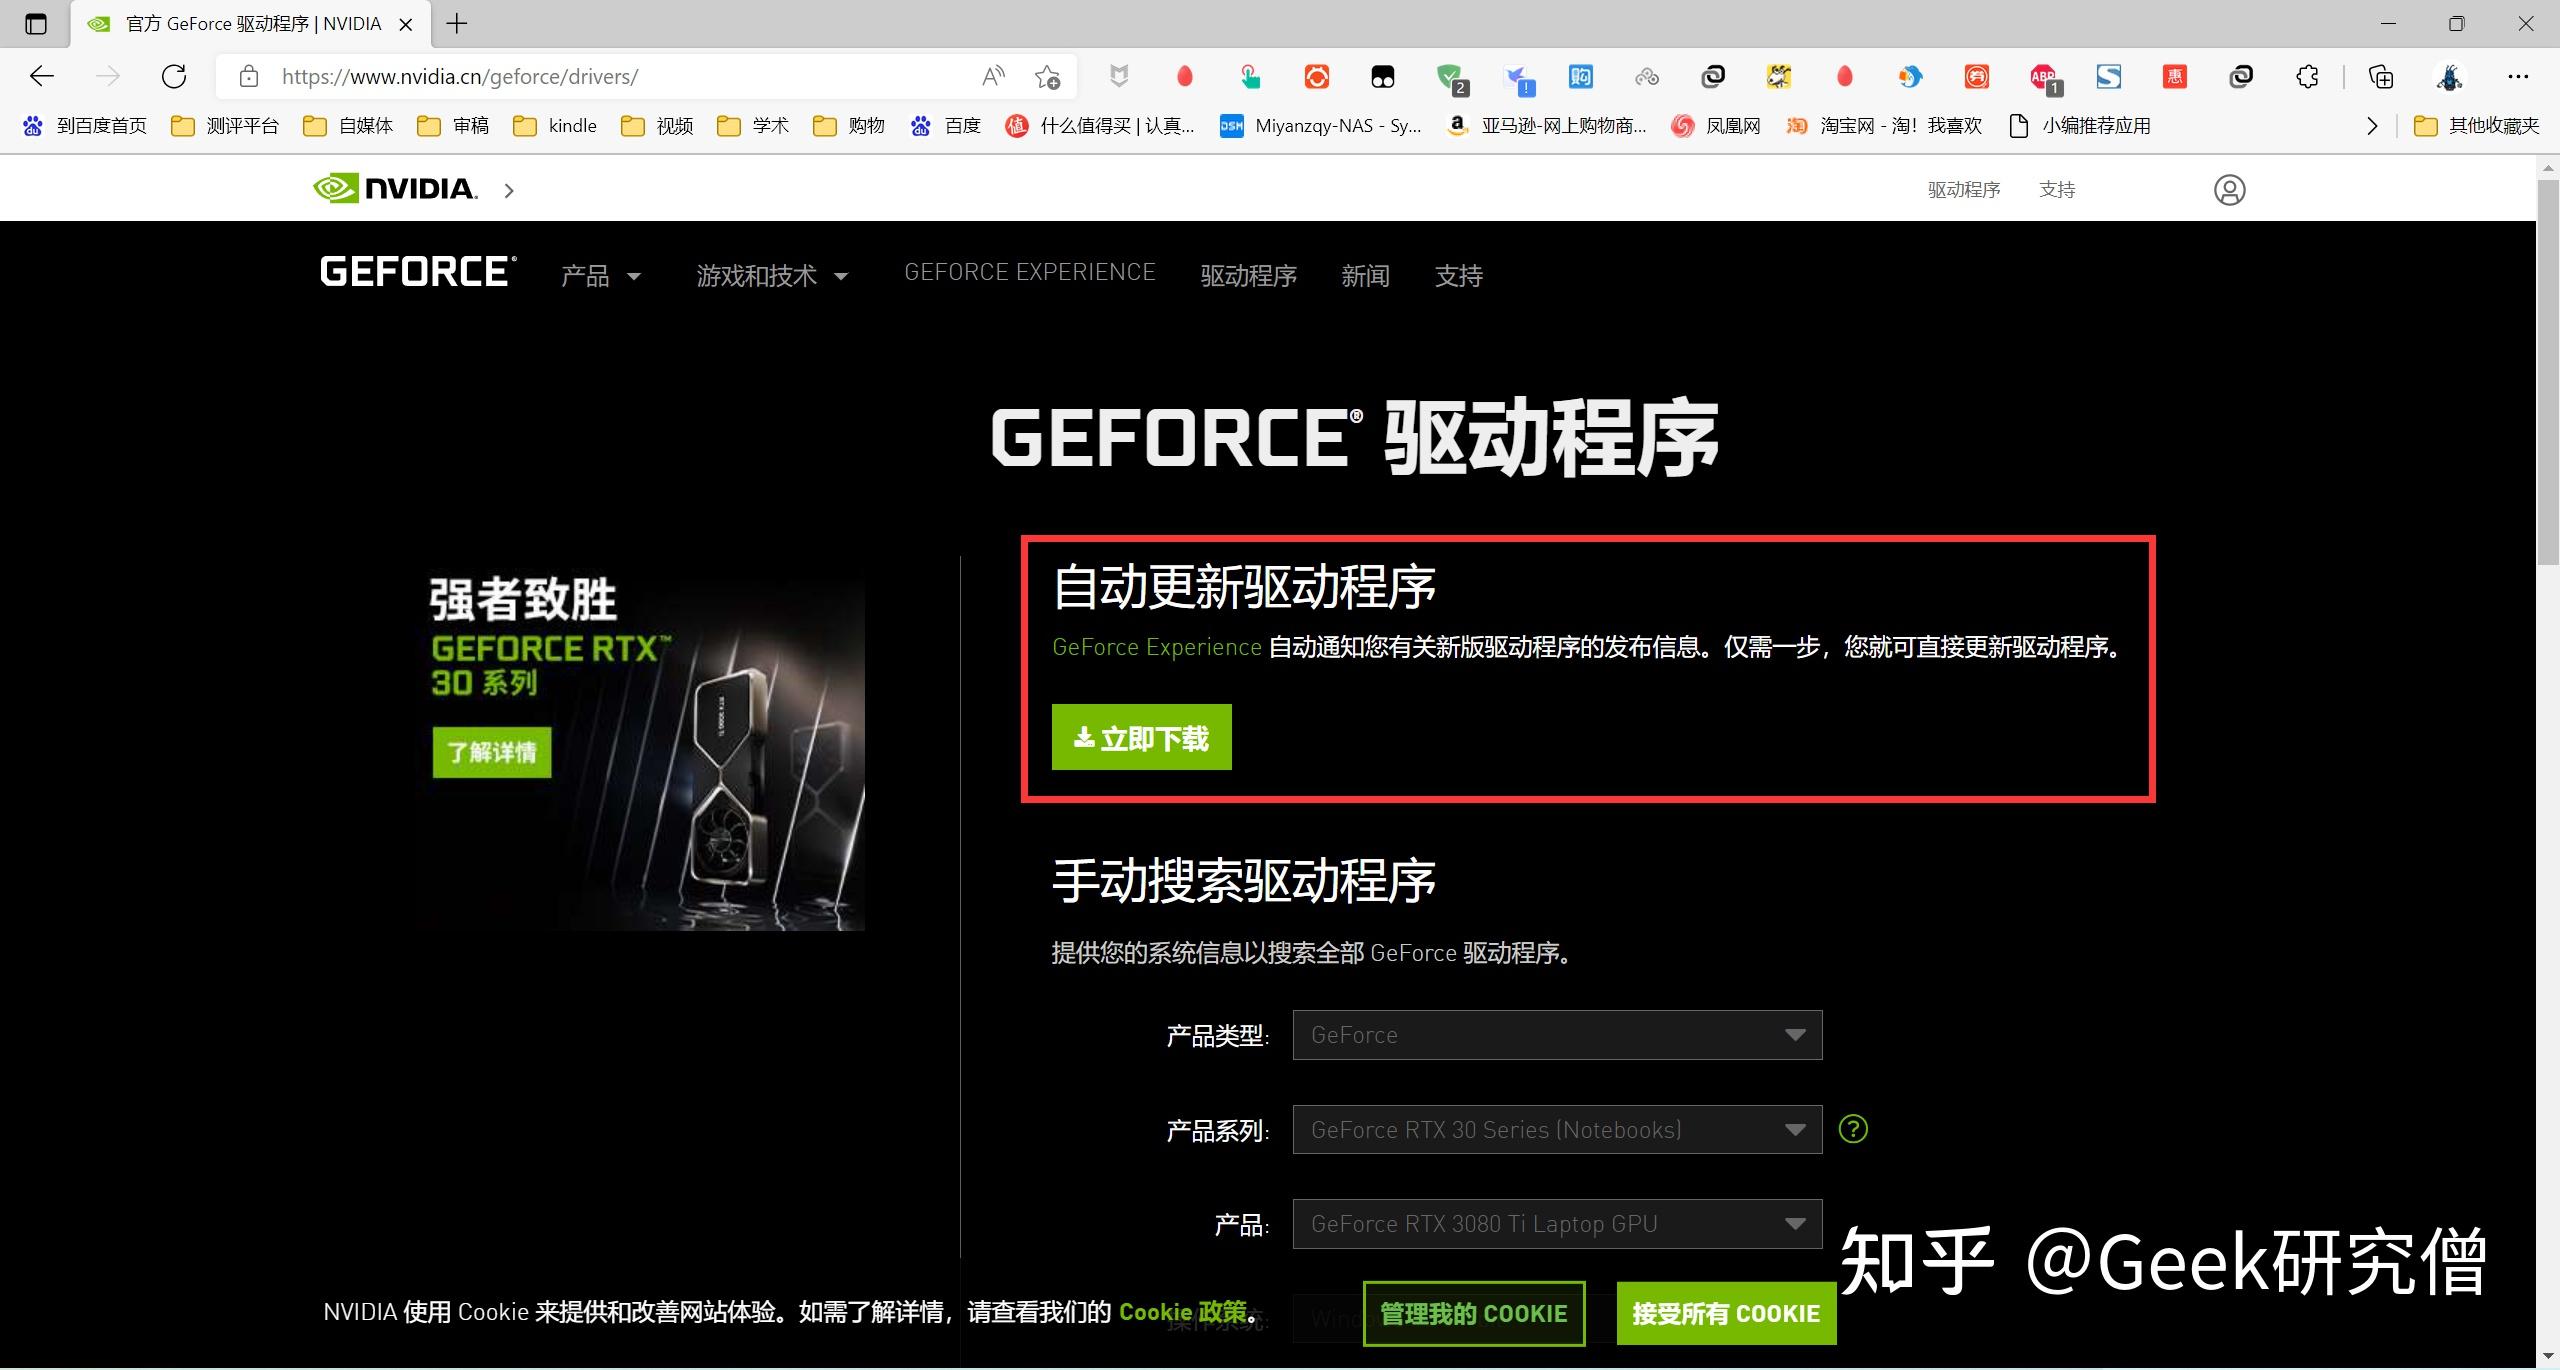This screenshot has height=1370, width=2560.
Task: Go back with the browser back arrow
Action: [42, 76]
